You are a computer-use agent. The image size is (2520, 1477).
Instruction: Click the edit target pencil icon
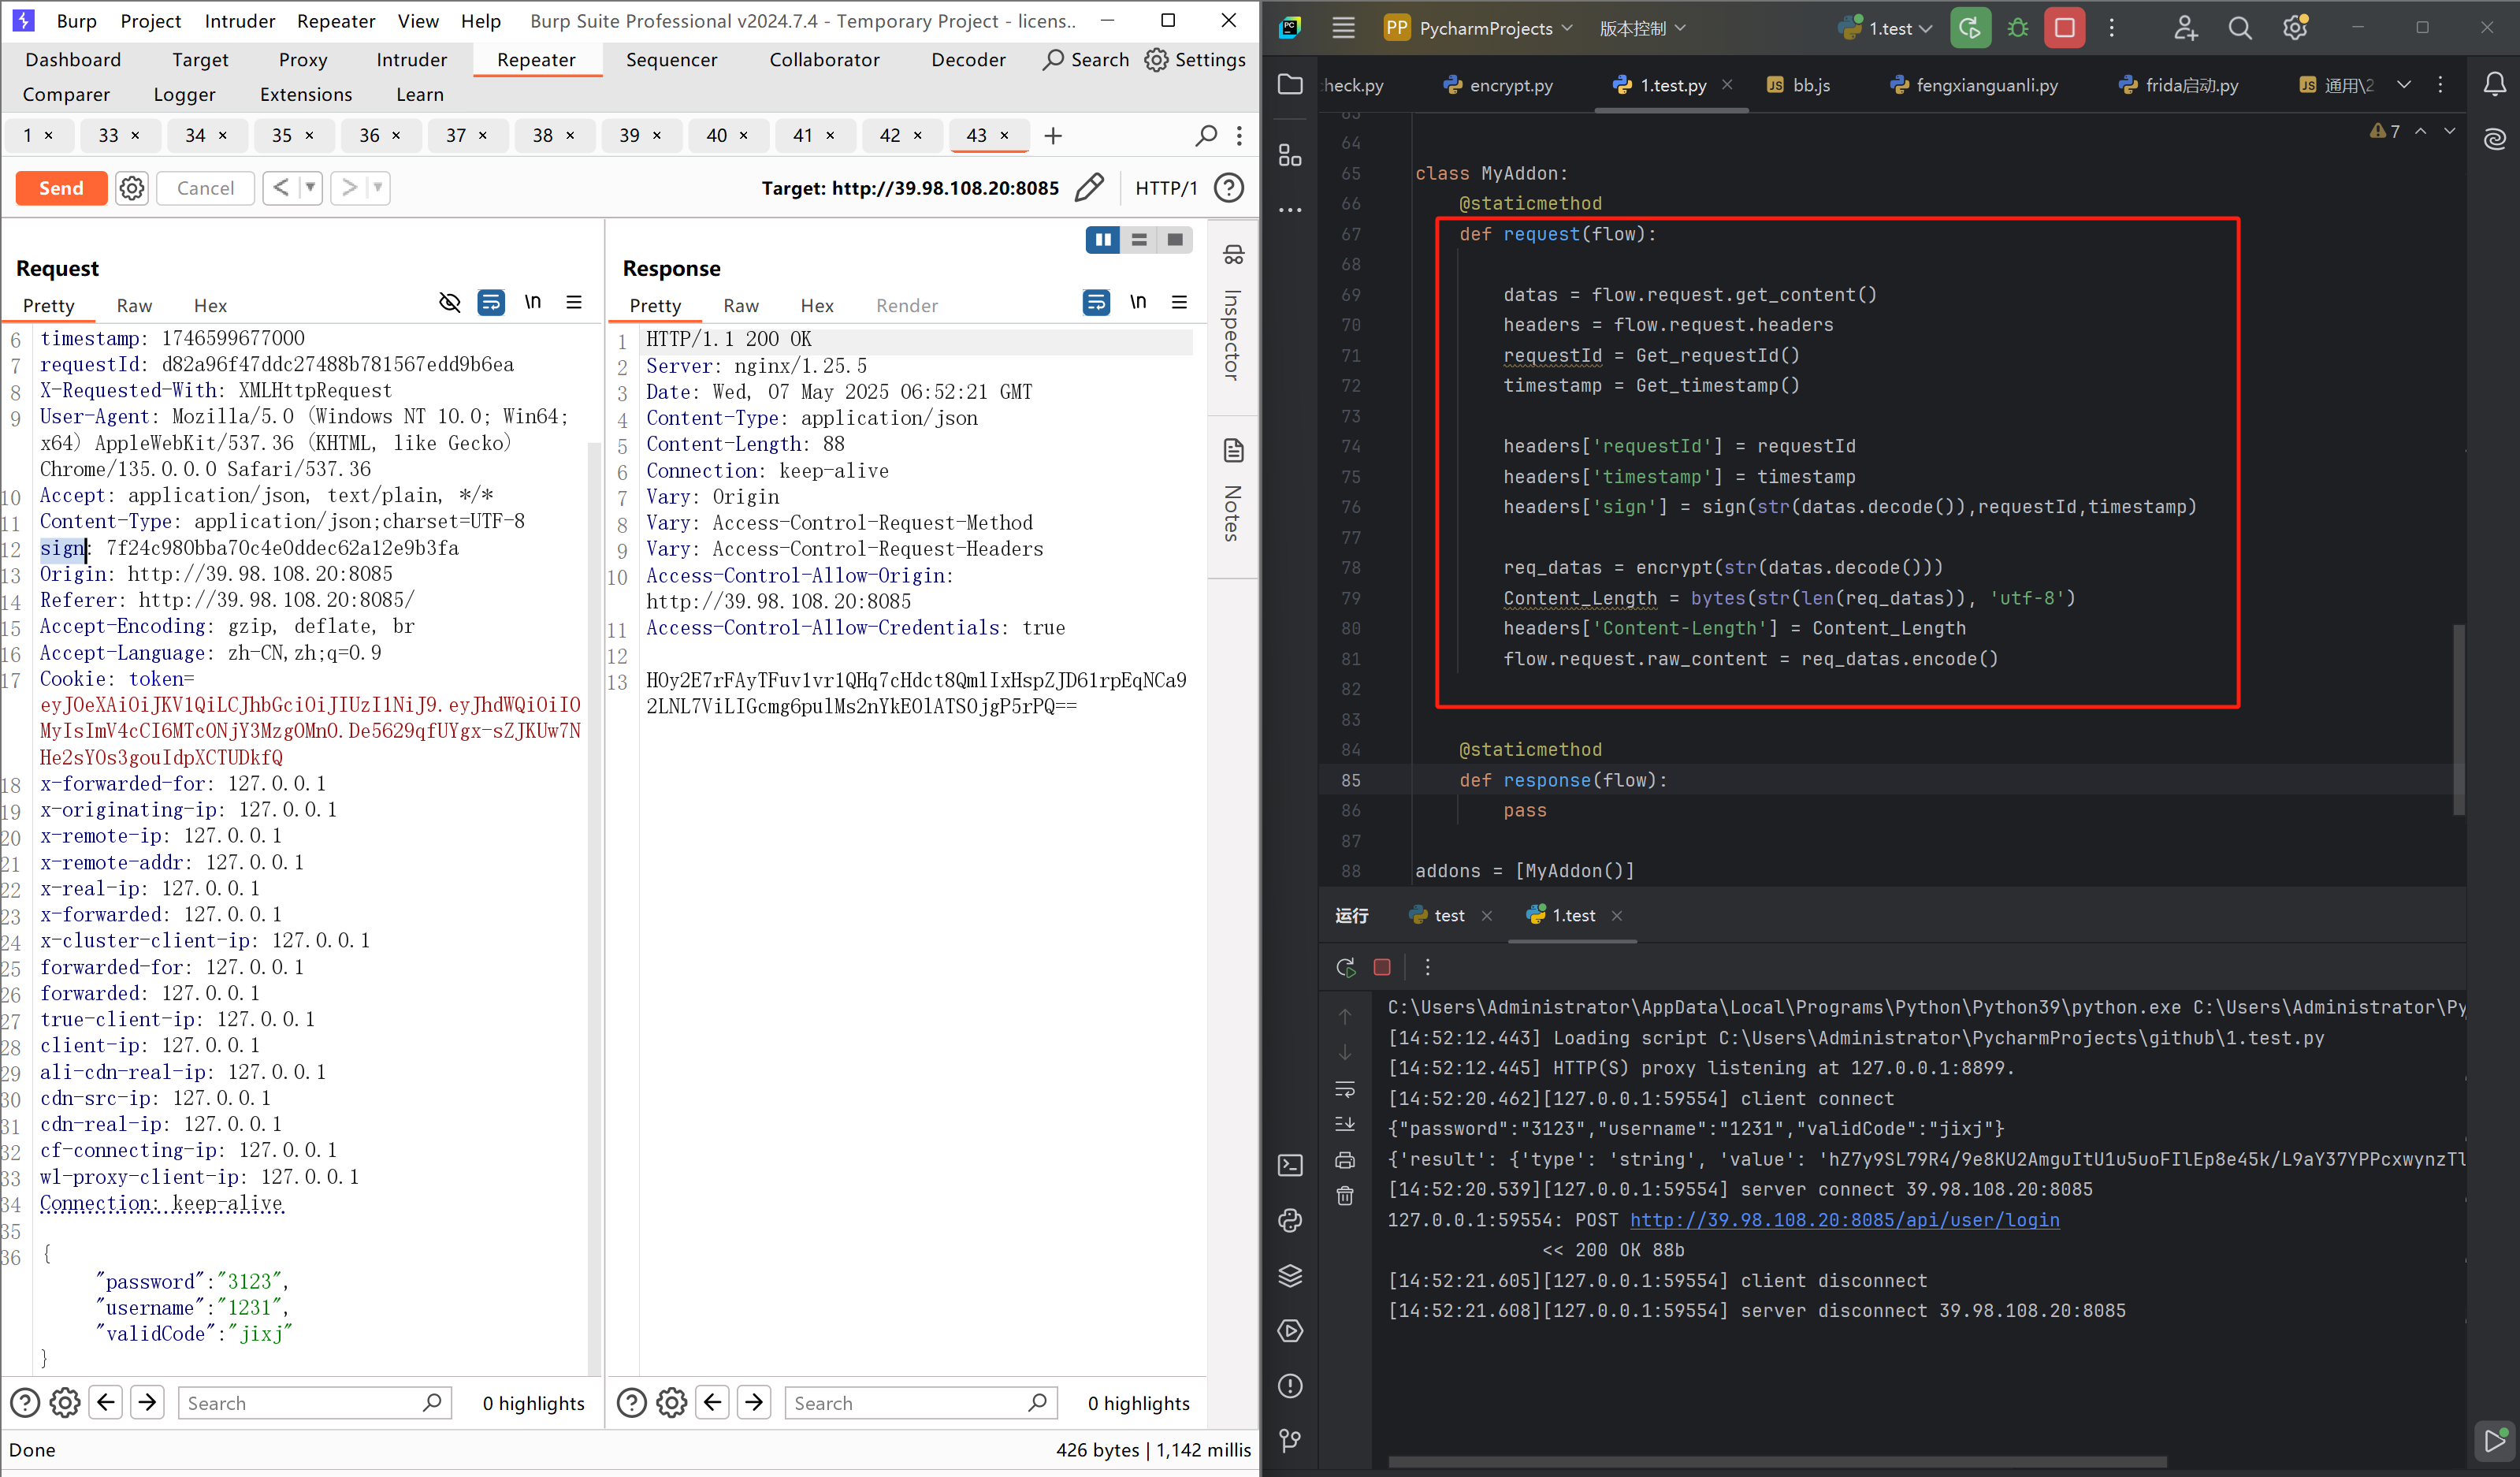click(x=1089, y=187)
